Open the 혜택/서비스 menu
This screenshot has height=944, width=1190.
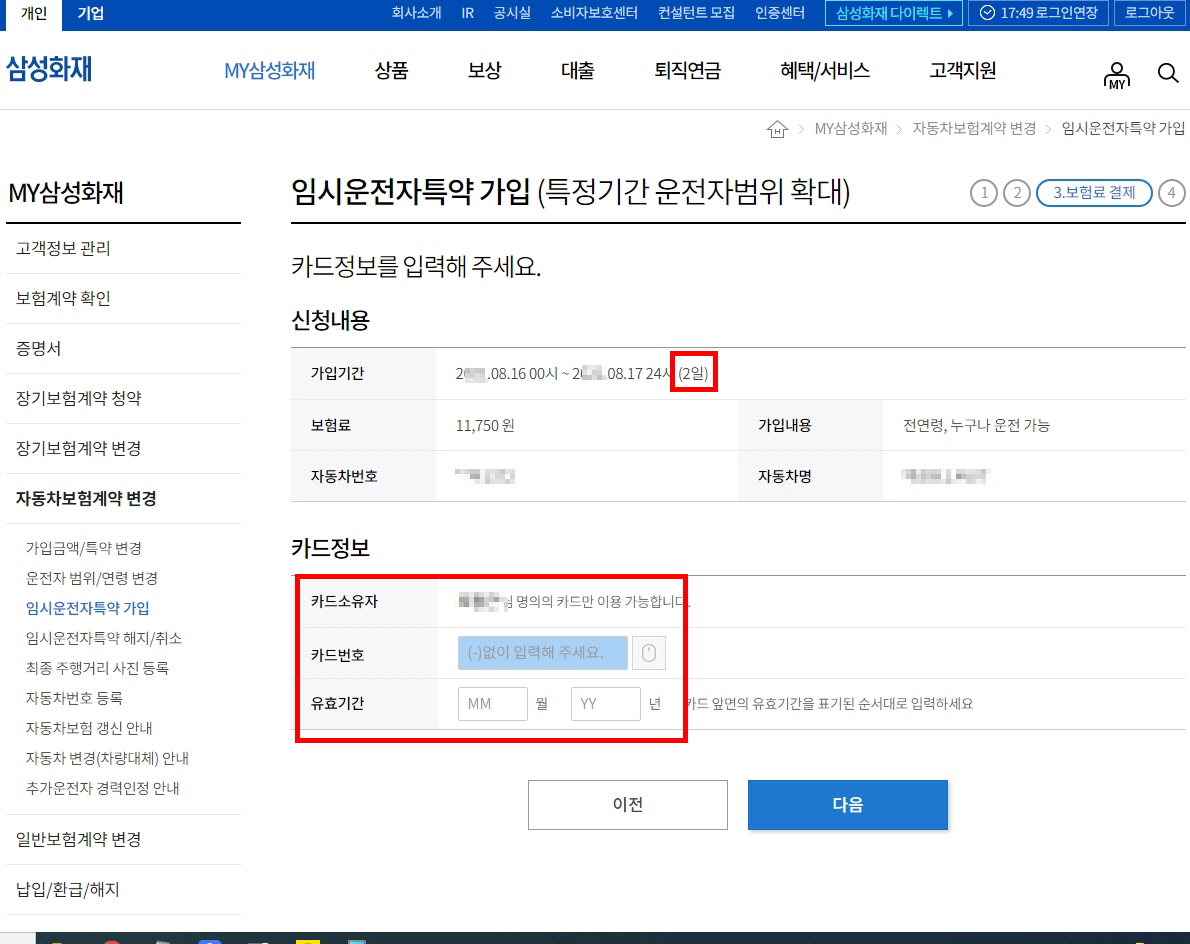(825, 71)
